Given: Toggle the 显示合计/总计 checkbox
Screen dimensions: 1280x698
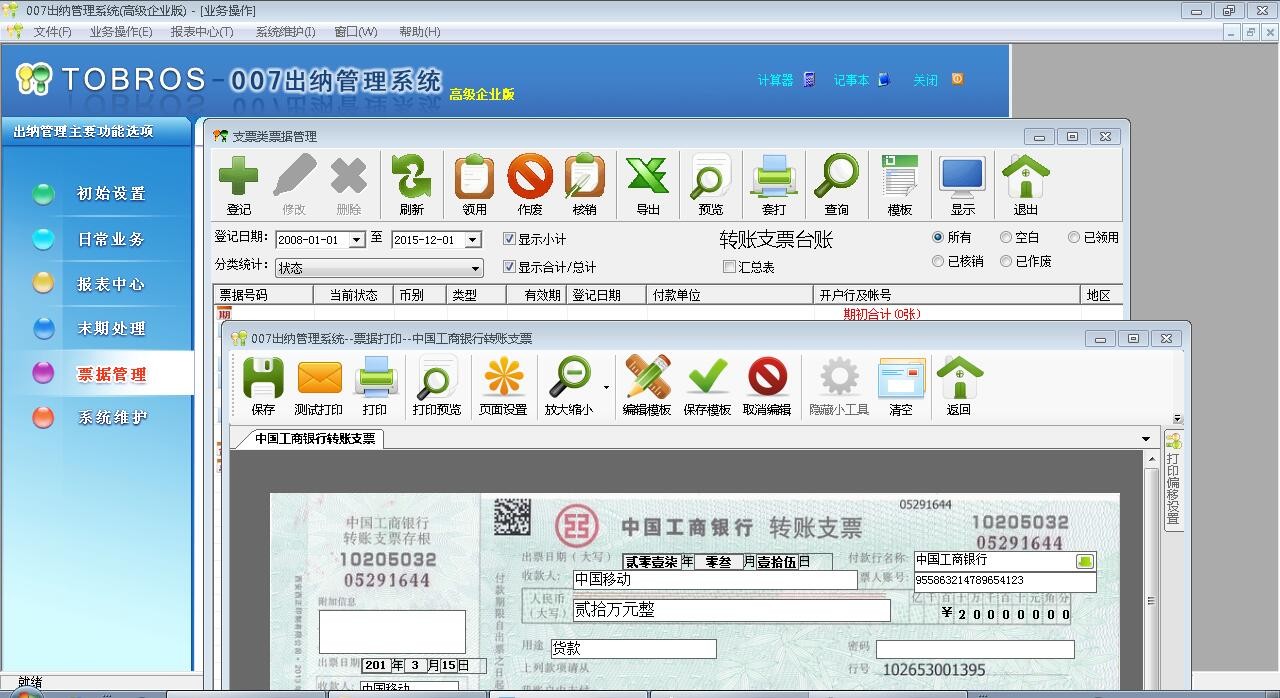Looking at the screenshot, I should [509, 267].
